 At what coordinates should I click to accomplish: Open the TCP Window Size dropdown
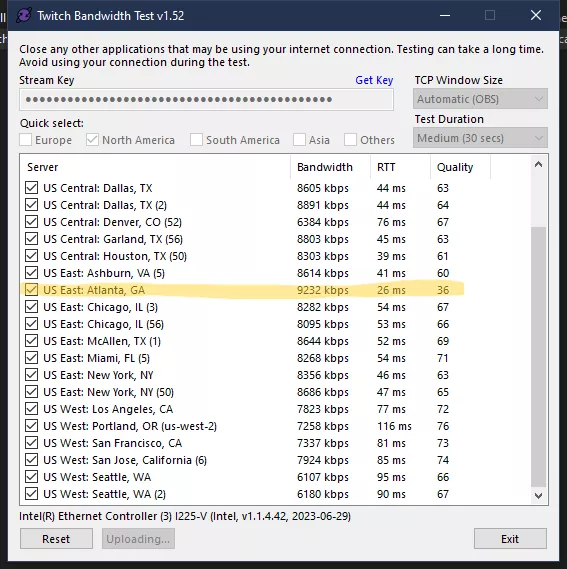pyautogui.click(x=480, y=99)
